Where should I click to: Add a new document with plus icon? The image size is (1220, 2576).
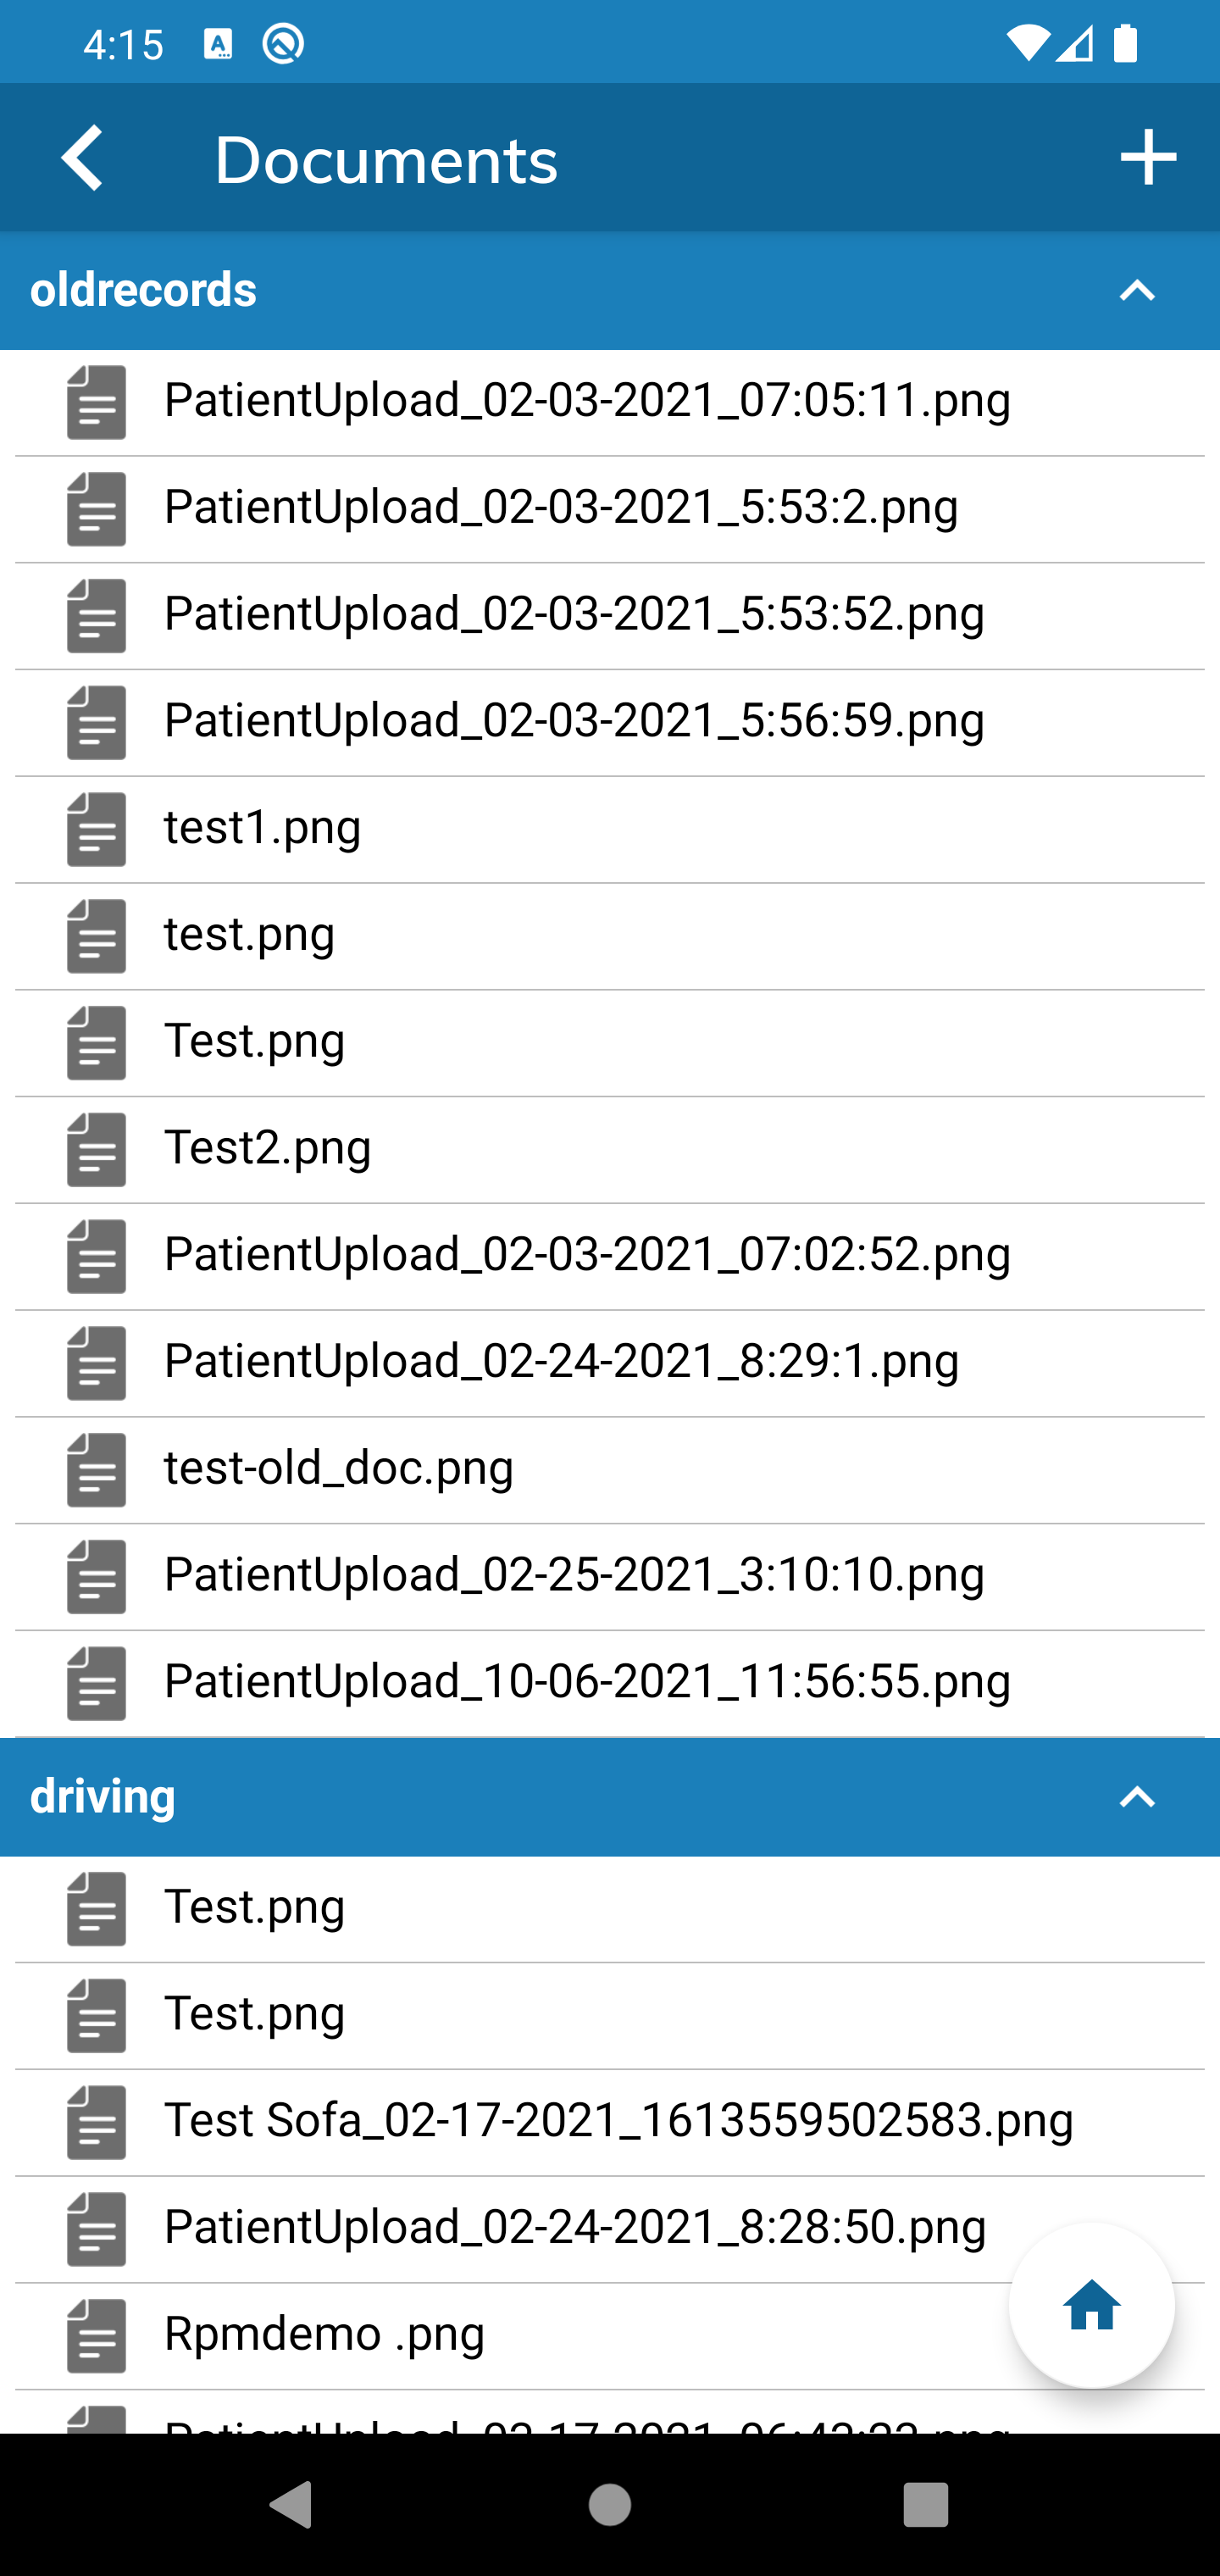[x=1148, y=158]
